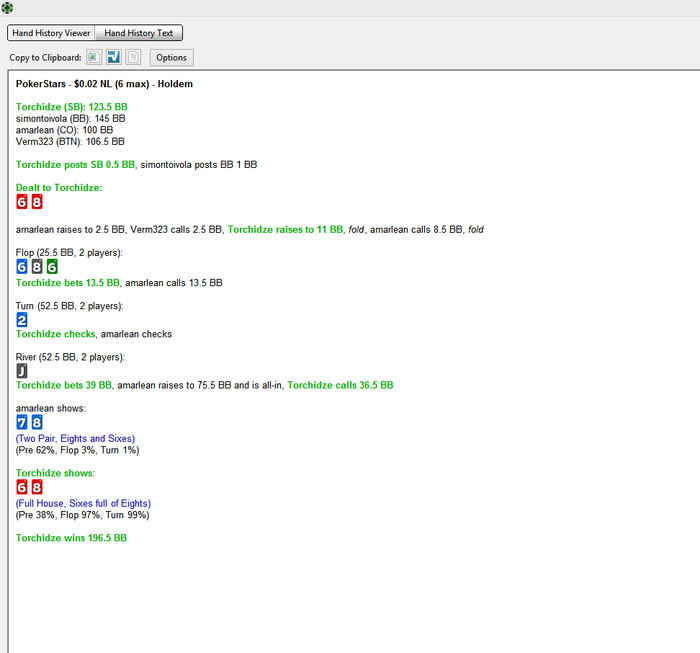Click the blue 2 turn card
Screen dimensions: 700x653
[21, 320]
